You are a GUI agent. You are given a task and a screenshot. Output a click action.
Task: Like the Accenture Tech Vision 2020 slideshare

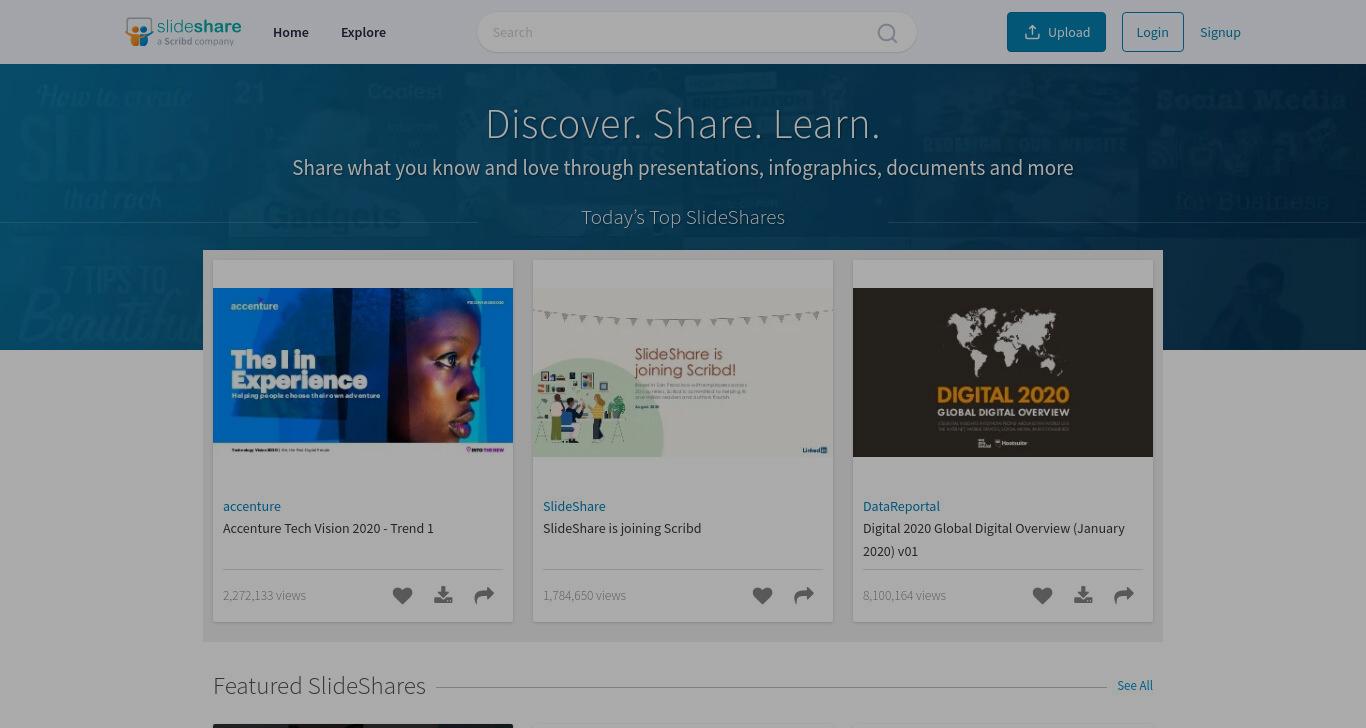click(402, 596)
